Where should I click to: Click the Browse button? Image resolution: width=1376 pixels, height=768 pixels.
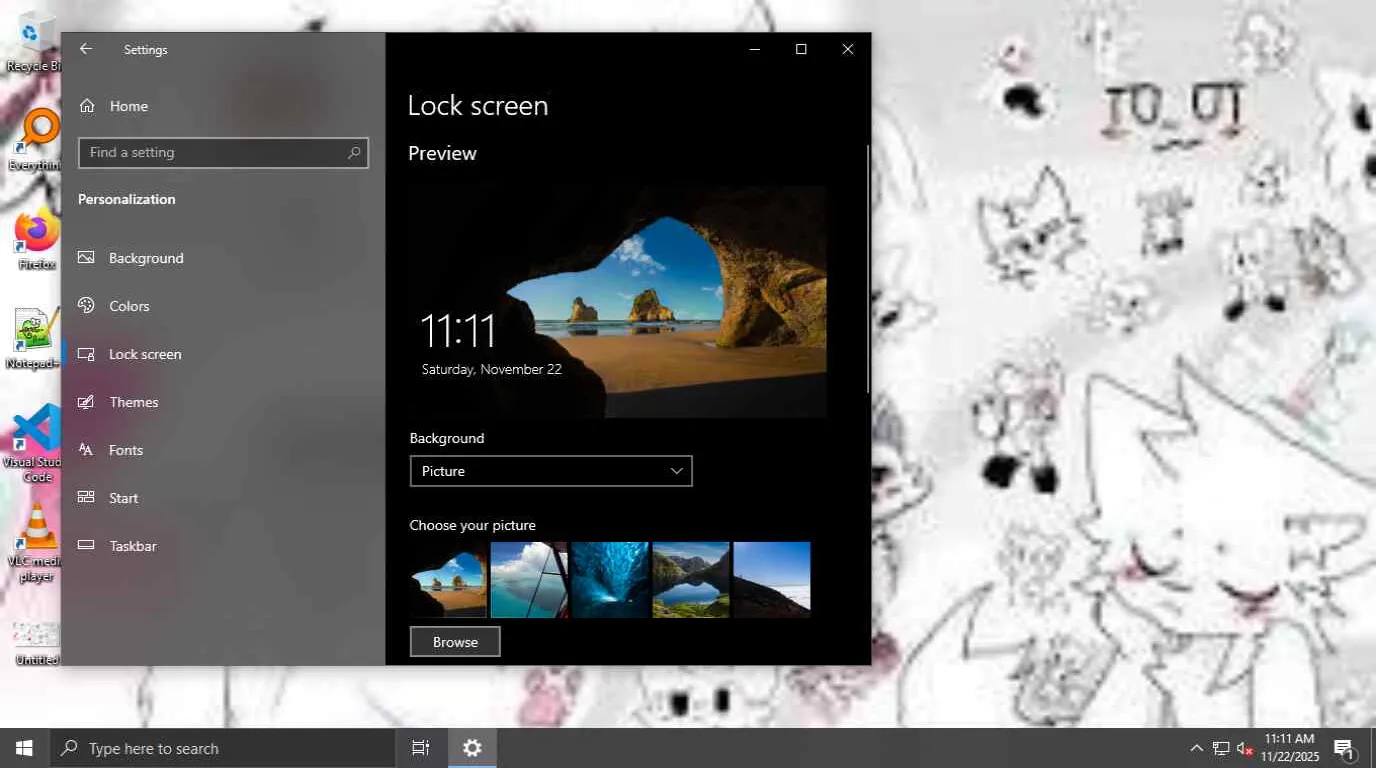(x=455, y=642)
